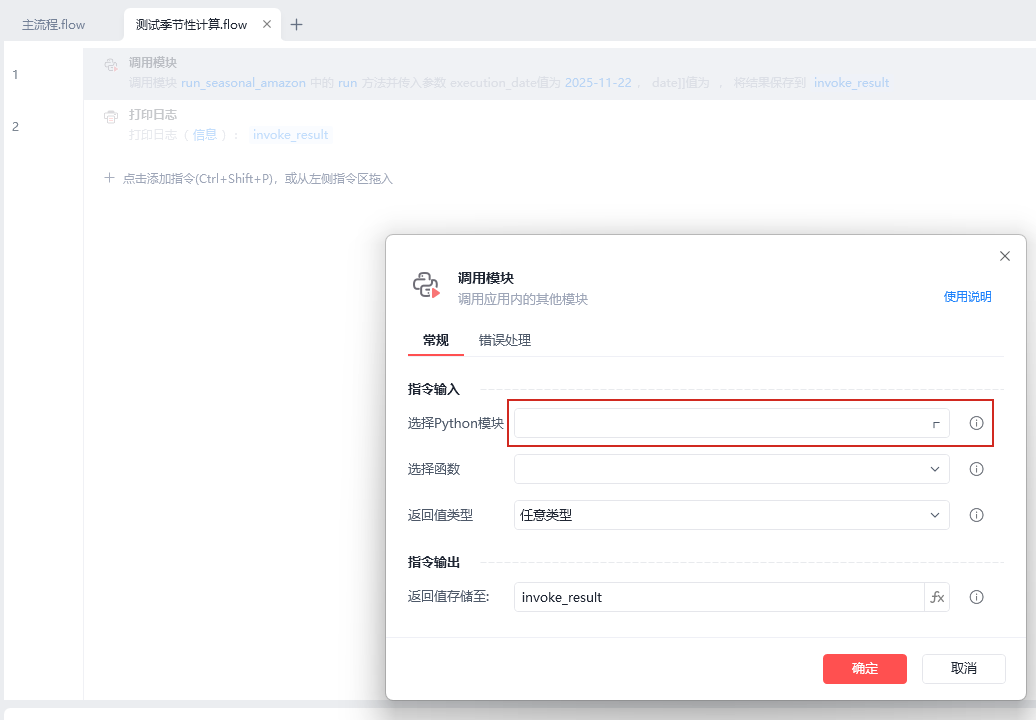Open the 返回值类型 dropdown showing 任意类型
The image size is (1036, 720).
(731, 516)
